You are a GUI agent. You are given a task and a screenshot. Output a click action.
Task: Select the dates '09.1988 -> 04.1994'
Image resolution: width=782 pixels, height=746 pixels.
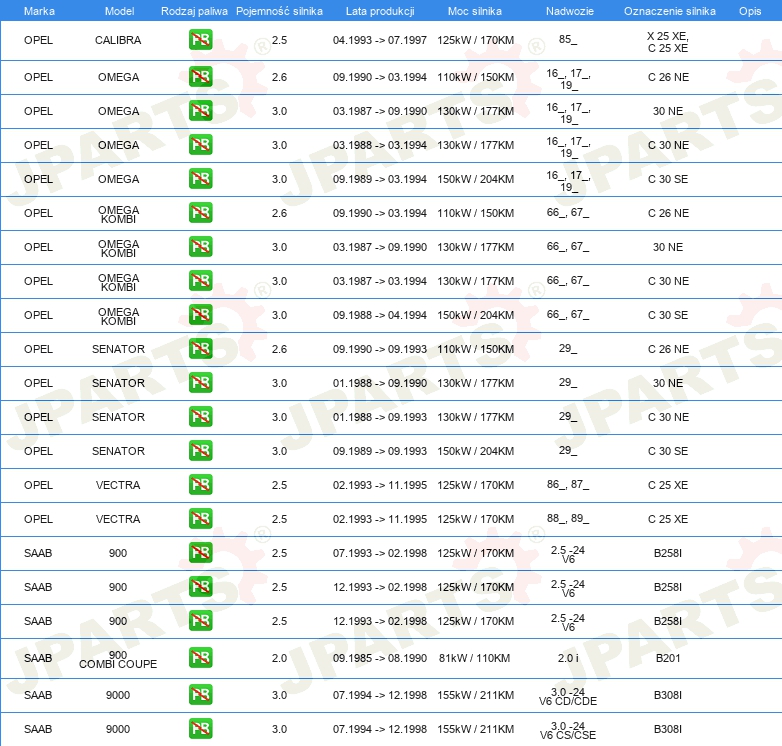(x=380, y=315)
